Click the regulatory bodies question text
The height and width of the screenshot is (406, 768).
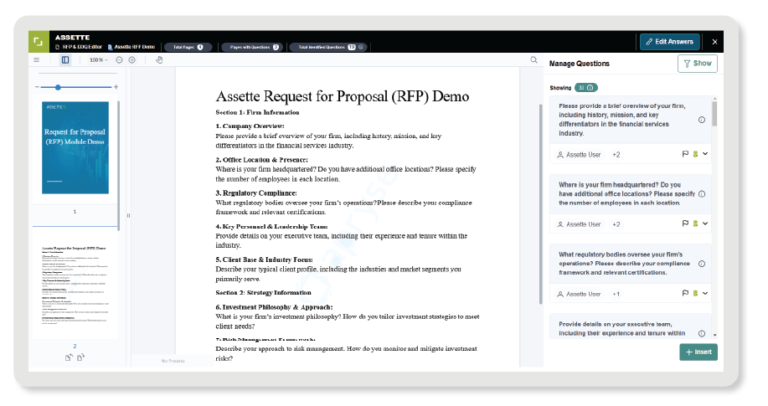[x=624, y=263]
